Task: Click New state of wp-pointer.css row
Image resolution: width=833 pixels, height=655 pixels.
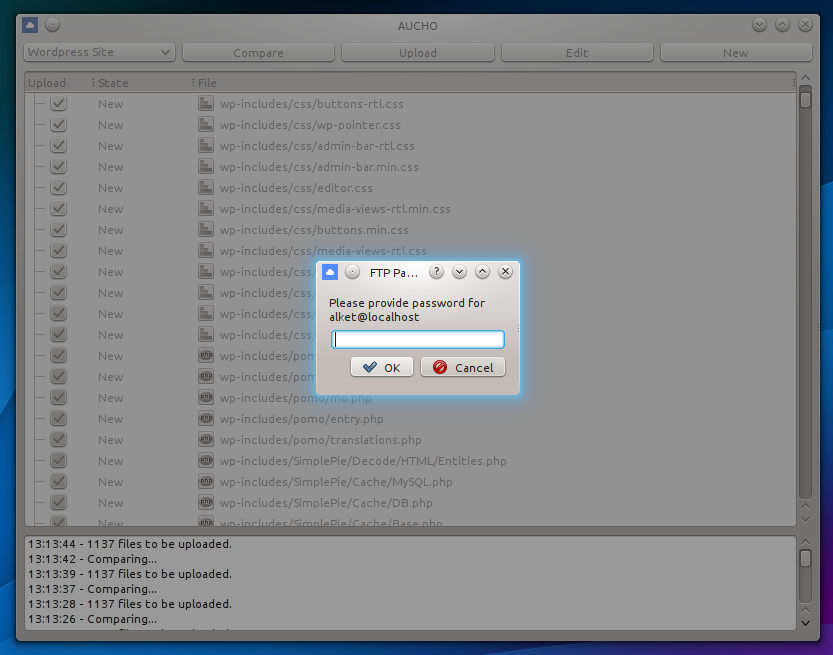Action: click(110, 125)
